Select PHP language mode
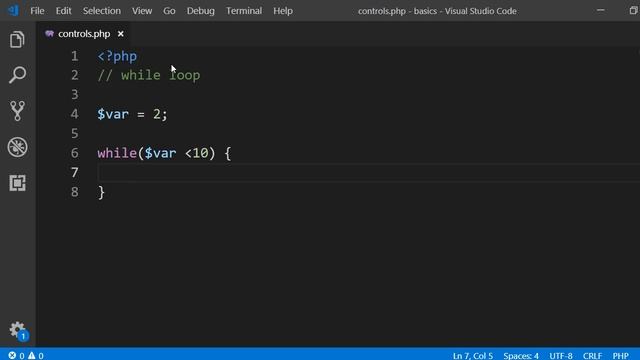Viewport: 640px width, 360px height. (x=620, y=356)
